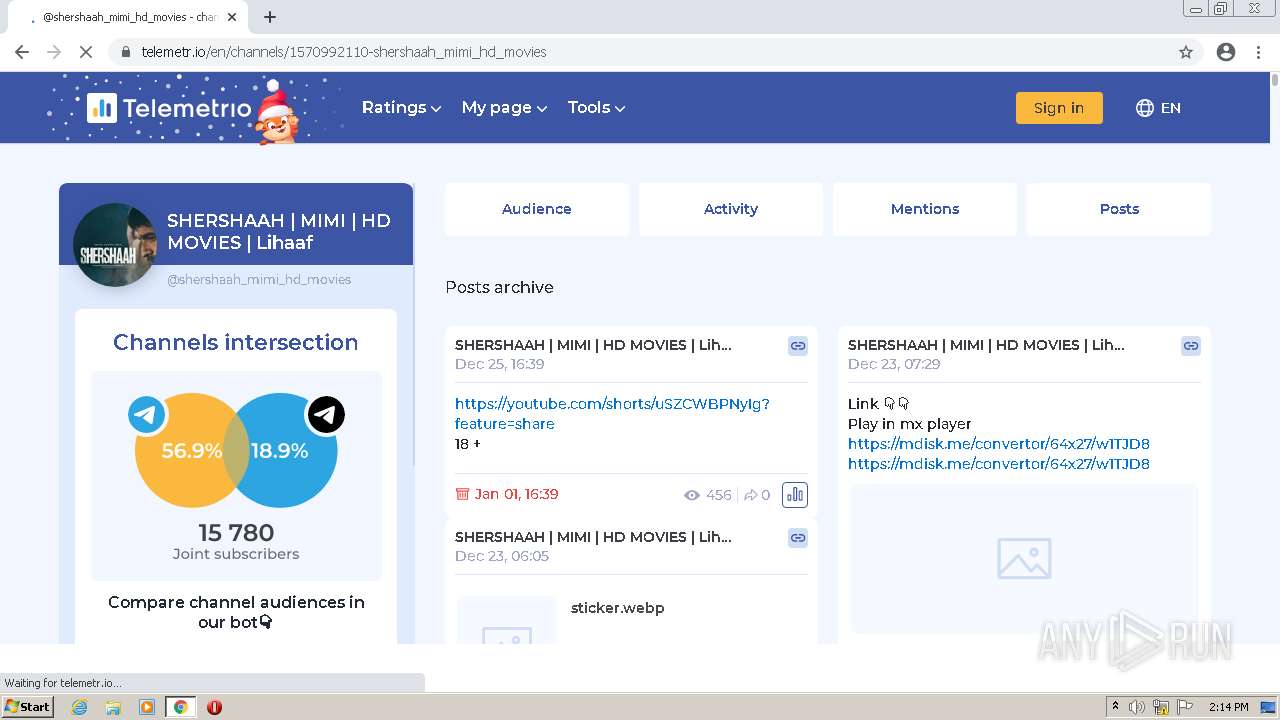Click the Dec 25 post channel title
The image size is (1280, 720).
click(593, 345)
